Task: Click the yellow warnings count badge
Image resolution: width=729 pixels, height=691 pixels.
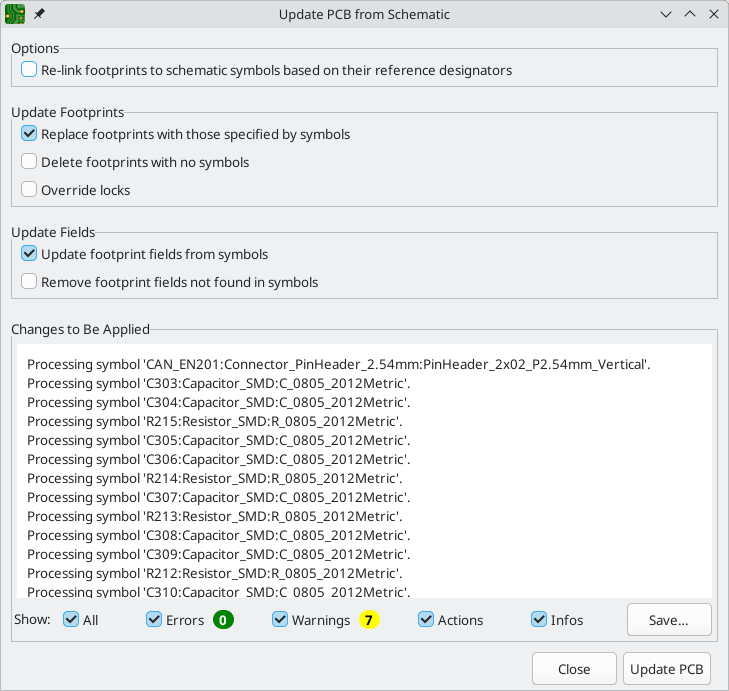Action: point(369,620)
